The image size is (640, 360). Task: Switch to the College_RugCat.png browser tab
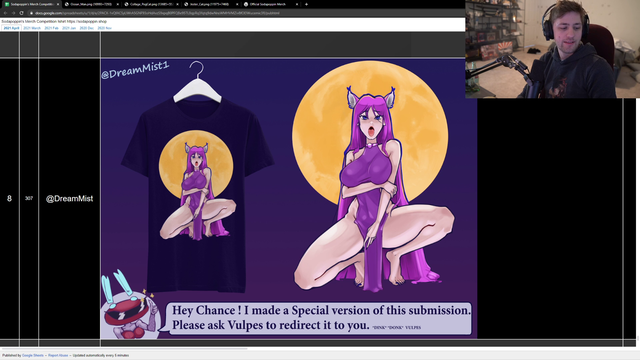pos(151,4)
